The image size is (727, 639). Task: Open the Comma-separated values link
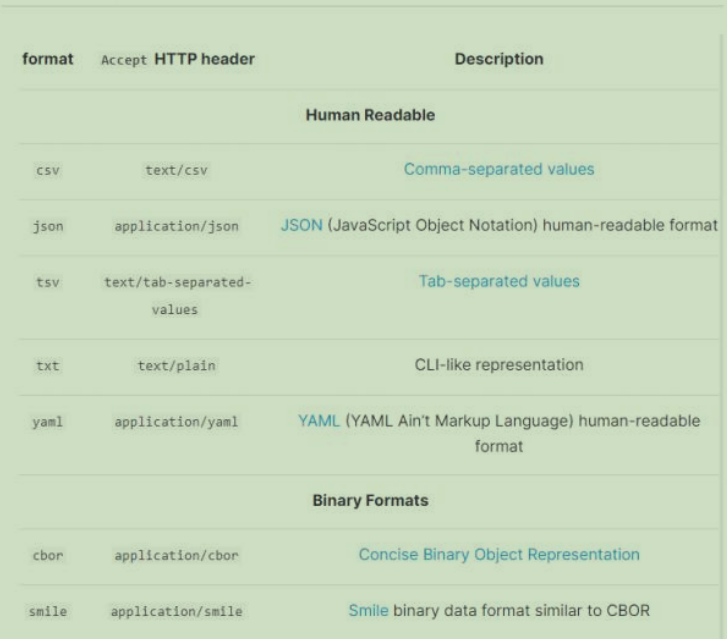[x=498, y=169]
